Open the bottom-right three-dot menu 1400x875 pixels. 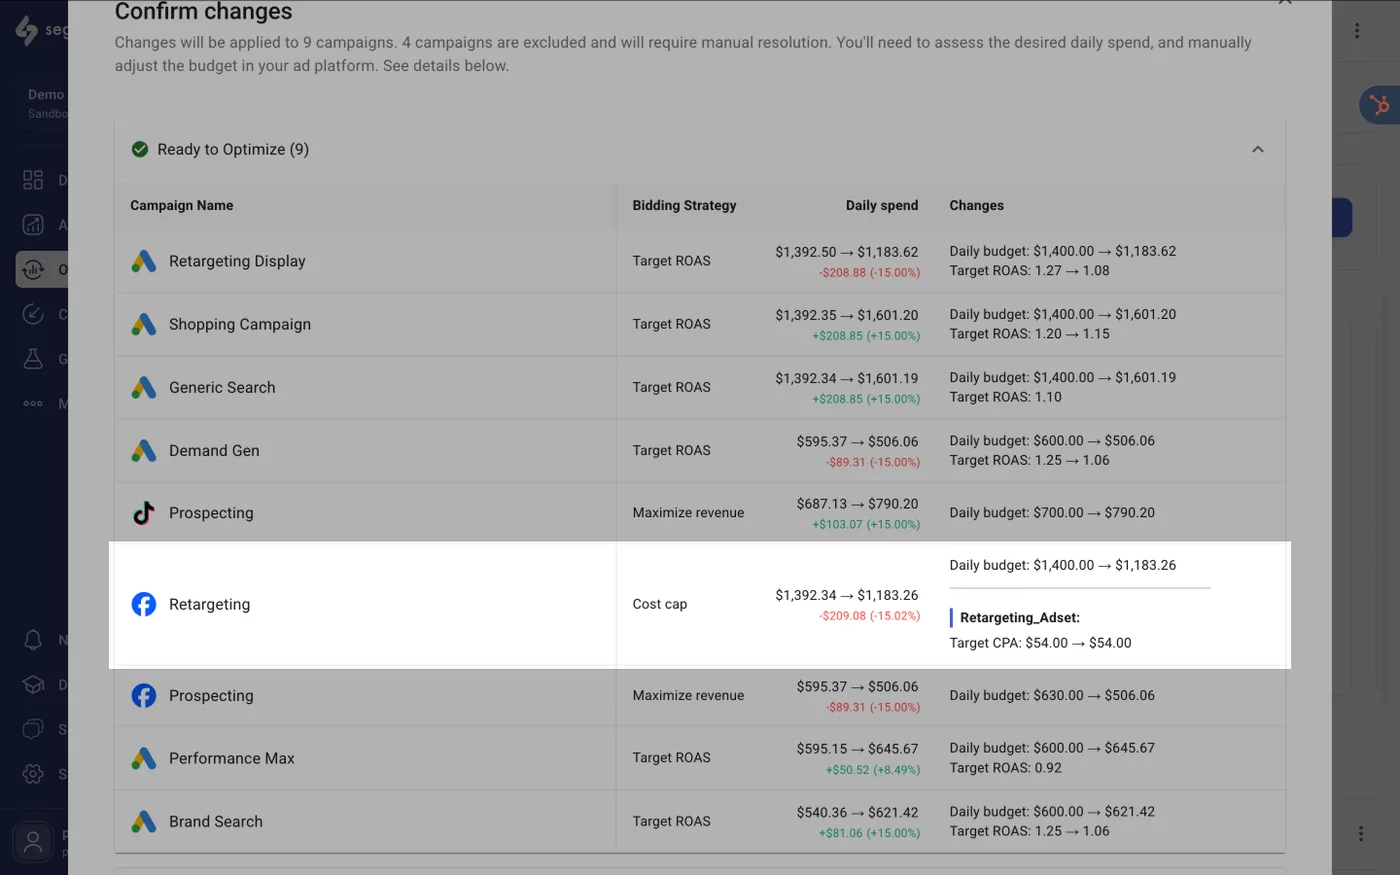tap(1360, 832)
